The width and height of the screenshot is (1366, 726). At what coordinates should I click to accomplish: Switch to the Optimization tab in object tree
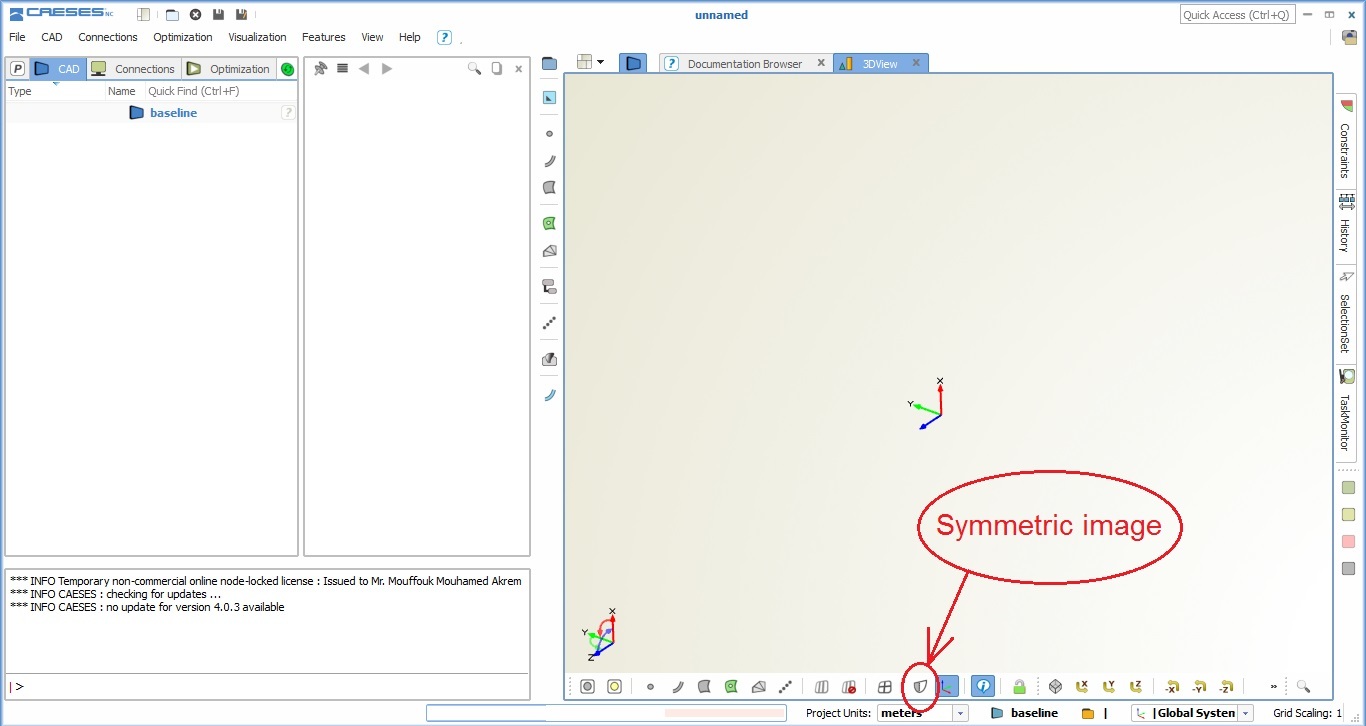(229, 69)
